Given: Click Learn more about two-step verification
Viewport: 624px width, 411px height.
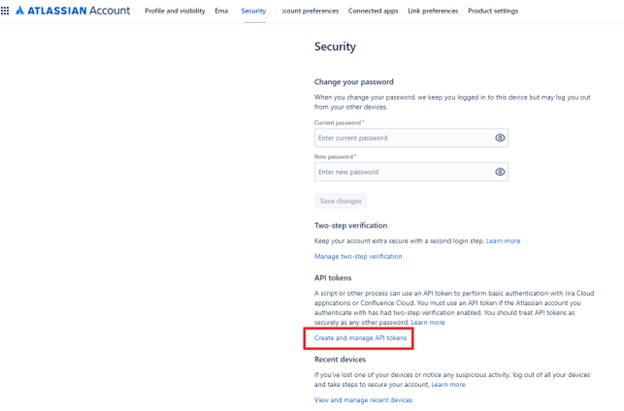Looking at the screenshot, I should tap(503, 241).
